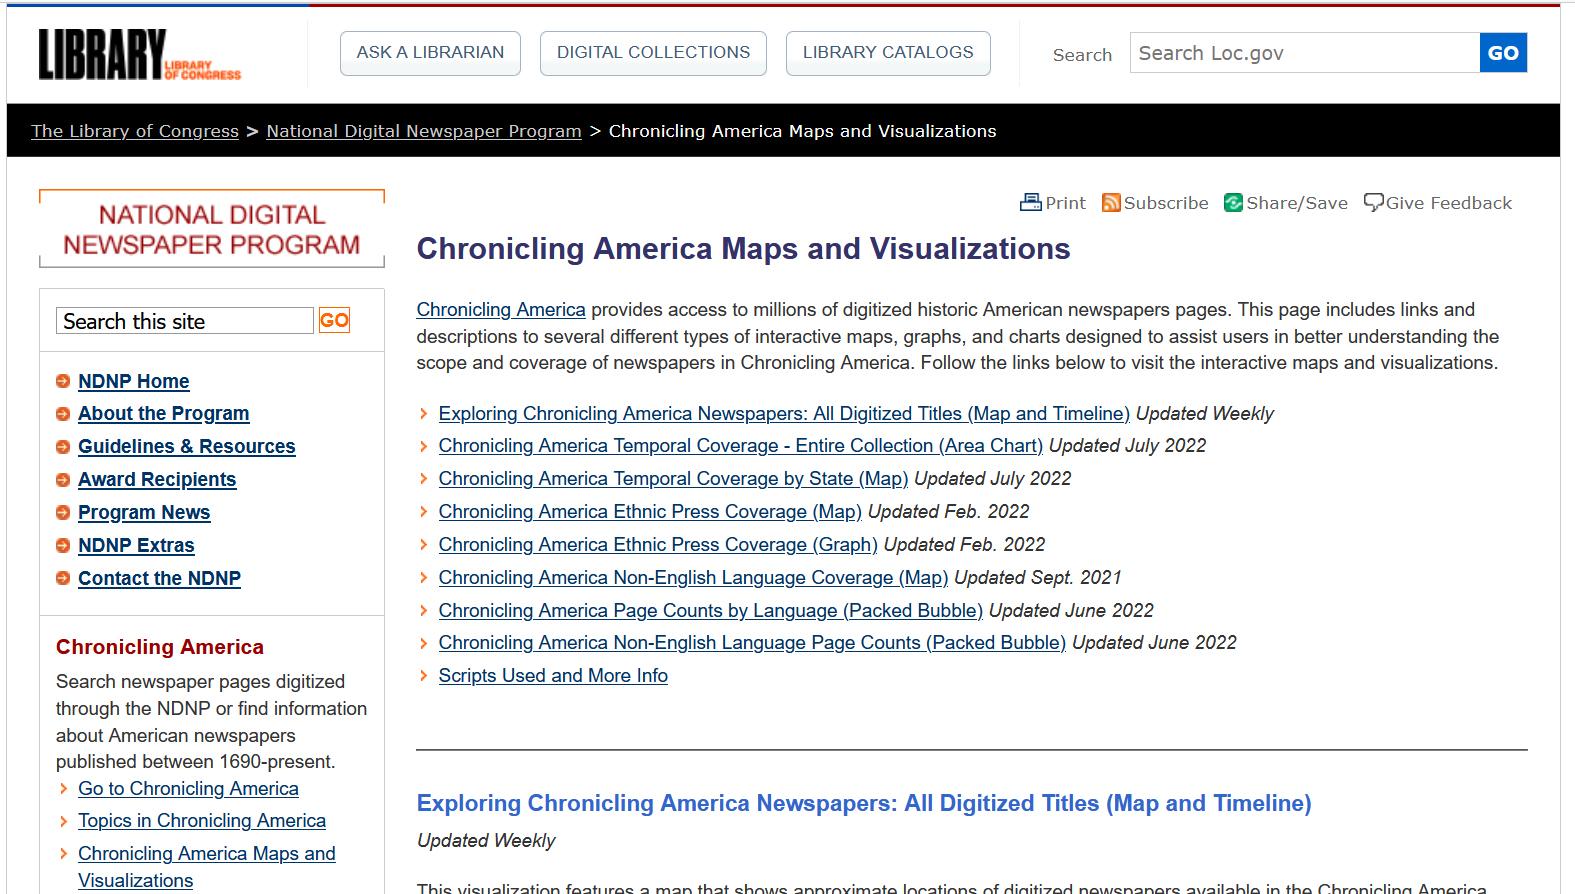Click Subscribe link

coord(1166,203)
